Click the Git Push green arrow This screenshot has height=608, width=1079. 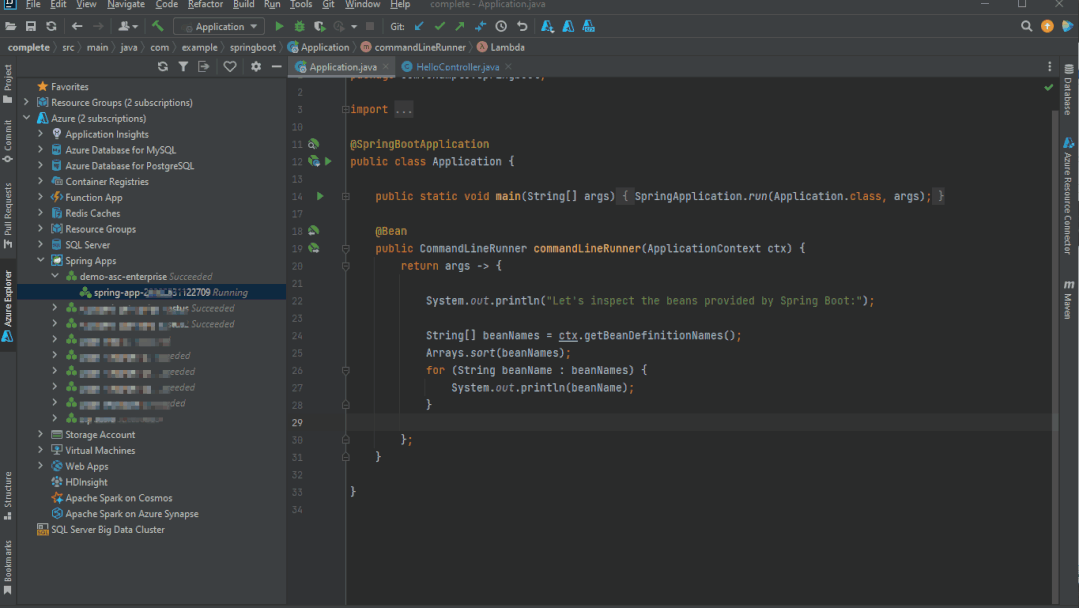pyautogui.click(x=460, y=26)
